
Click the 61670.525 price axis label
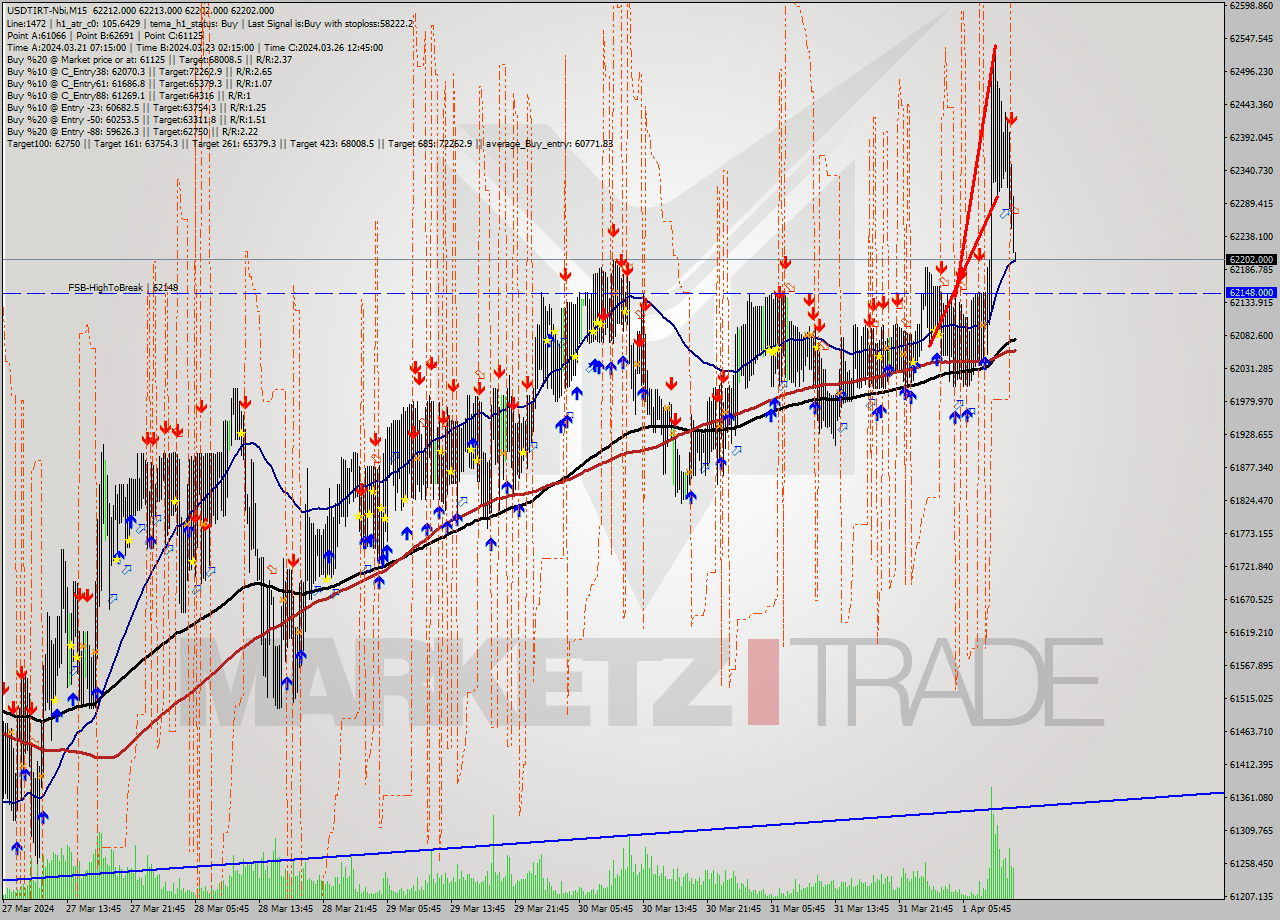[1250, 600]
